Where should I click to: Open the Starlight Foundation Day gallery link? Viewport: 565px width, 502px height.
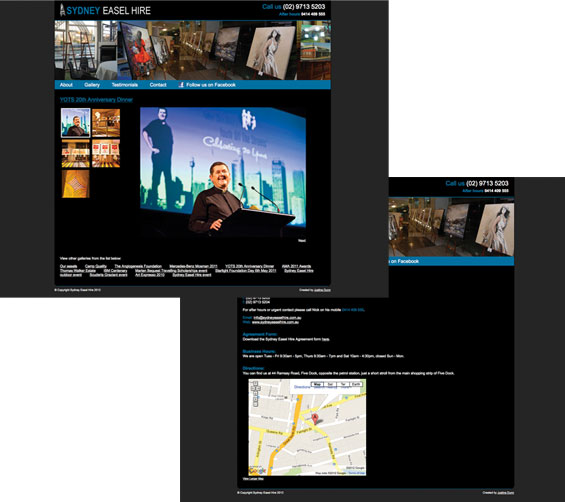pos(246,271)
